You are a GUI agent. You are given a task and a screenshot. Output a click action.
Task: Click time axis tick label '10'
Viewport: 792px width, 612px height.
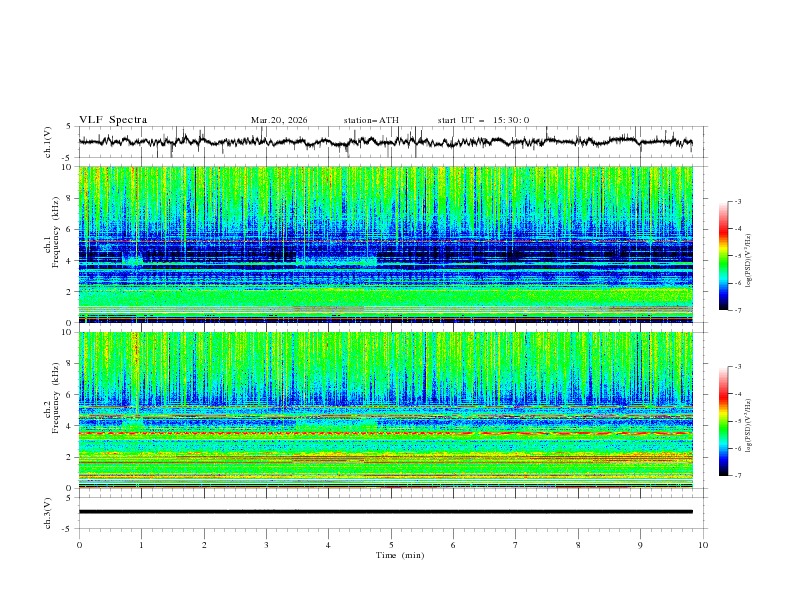pos(703,545)
